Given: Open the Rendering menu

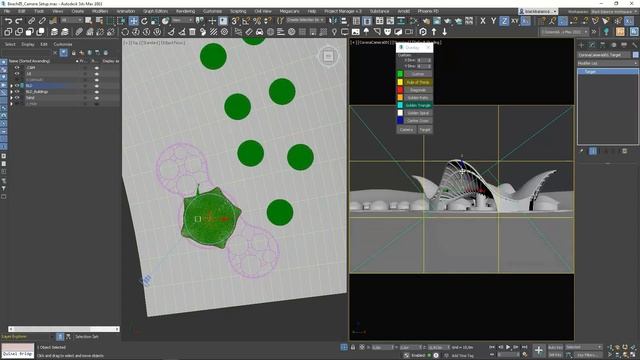Looking at the screenshot, I should pyautogui.click(x=185, y=11).
